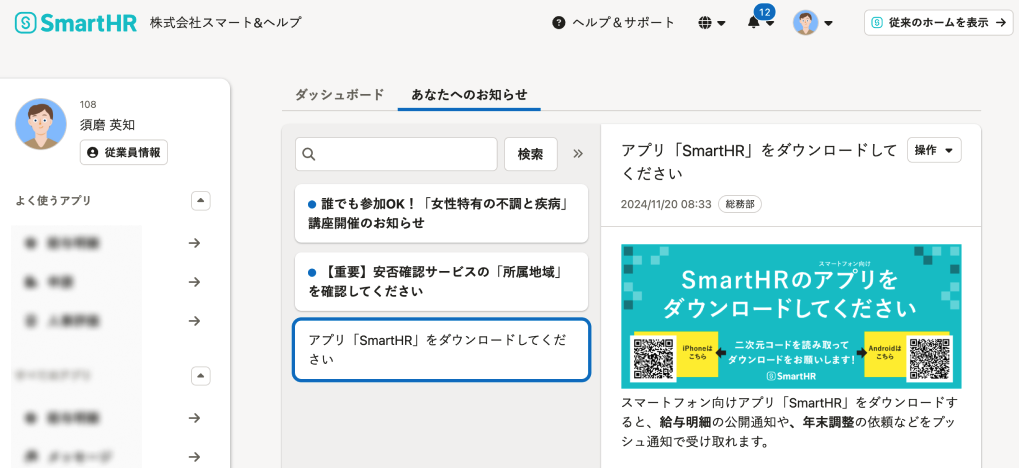Click the 総務部 tag
This screenshot has width=1019, height=468.
[740, 203]
